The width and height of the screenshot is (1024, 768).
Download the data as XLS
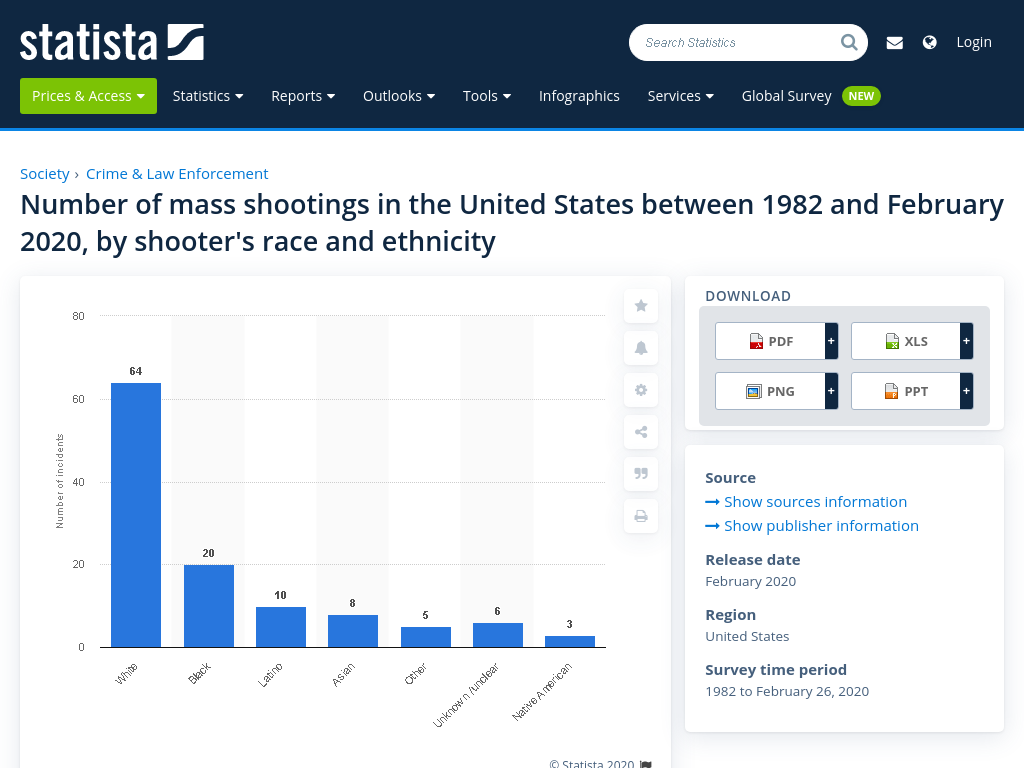point(906,341)
